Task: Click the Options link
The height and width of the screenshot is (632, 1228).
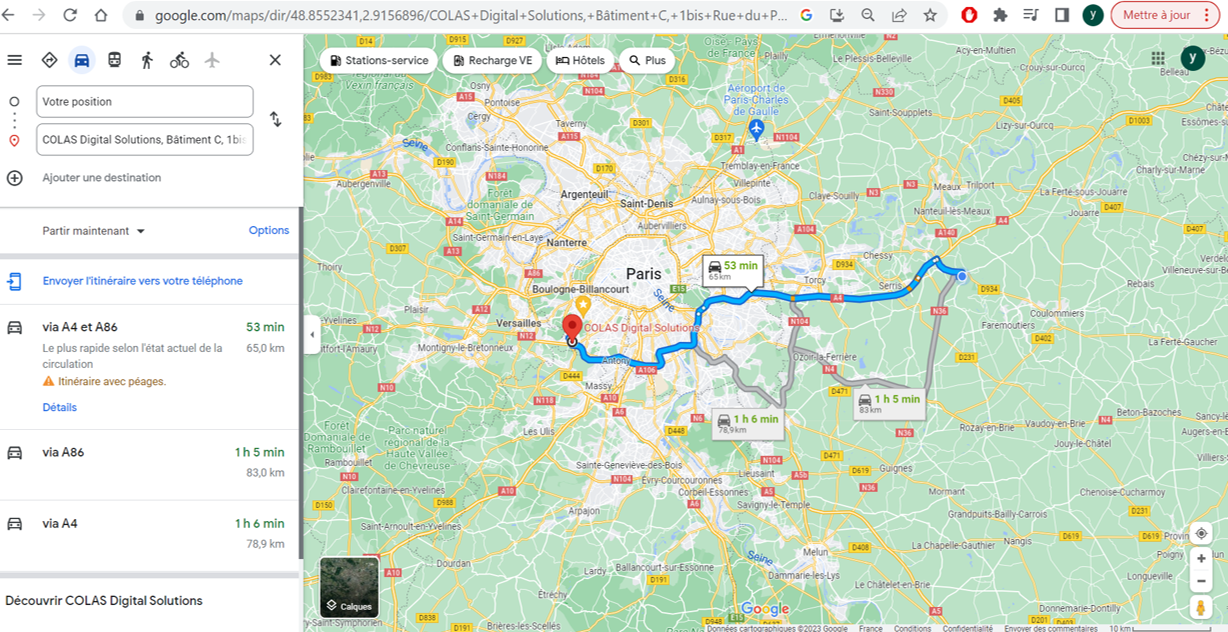Action: coord(268,230)
